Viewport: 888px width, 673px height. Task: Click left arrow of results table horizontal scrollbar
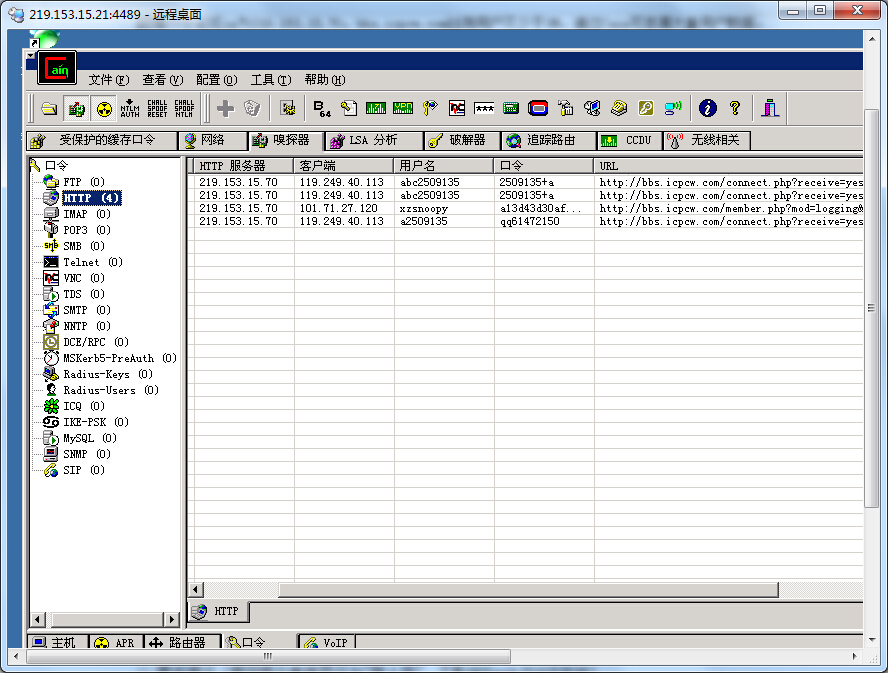(196, 590)
